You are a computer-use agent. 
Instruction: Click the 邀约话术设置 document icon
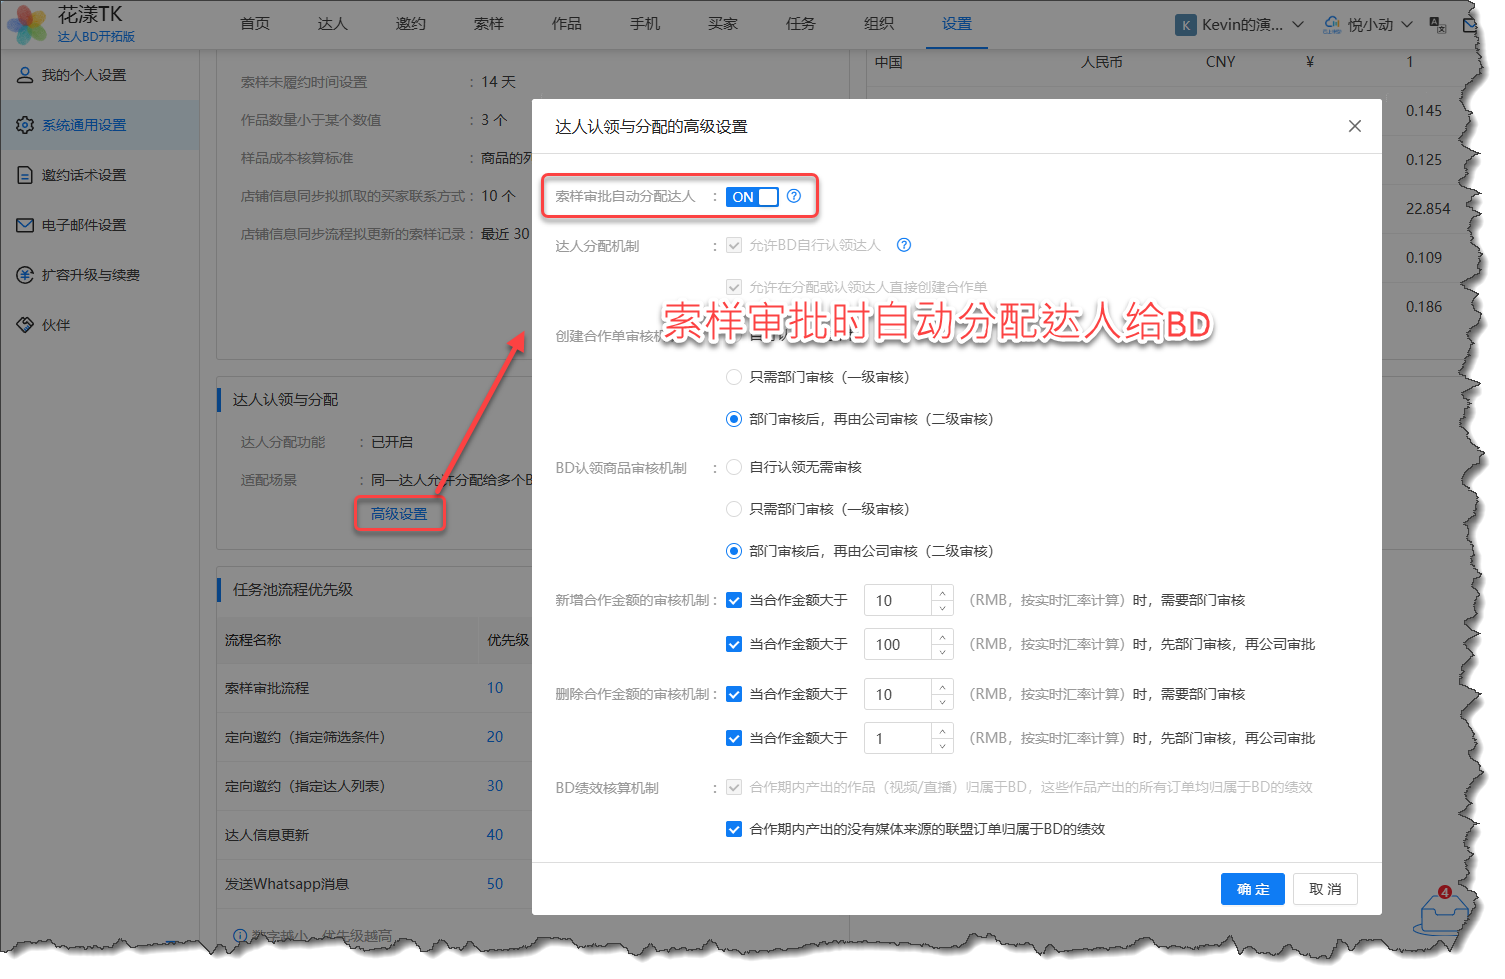25,175
